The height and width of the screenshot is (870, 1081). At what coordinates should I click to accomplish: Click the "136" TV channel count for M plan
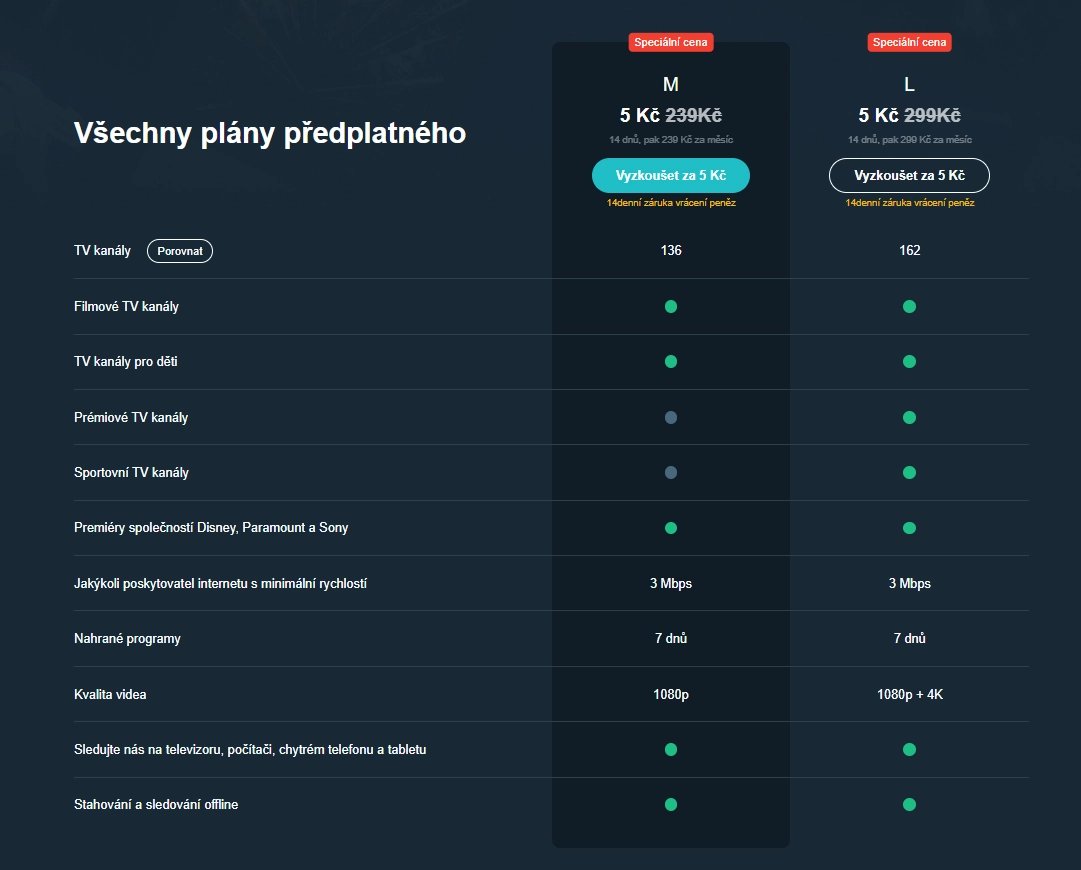pos(671,250)
